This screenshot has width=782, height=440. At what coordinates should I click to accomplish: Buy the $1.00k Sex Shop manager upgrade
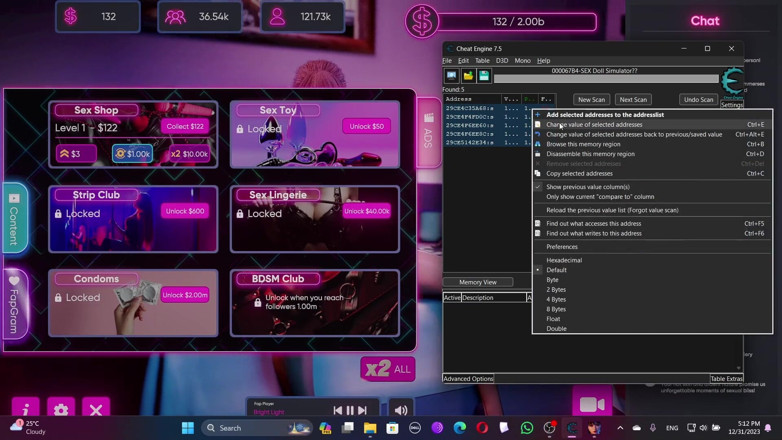(132, 154)
